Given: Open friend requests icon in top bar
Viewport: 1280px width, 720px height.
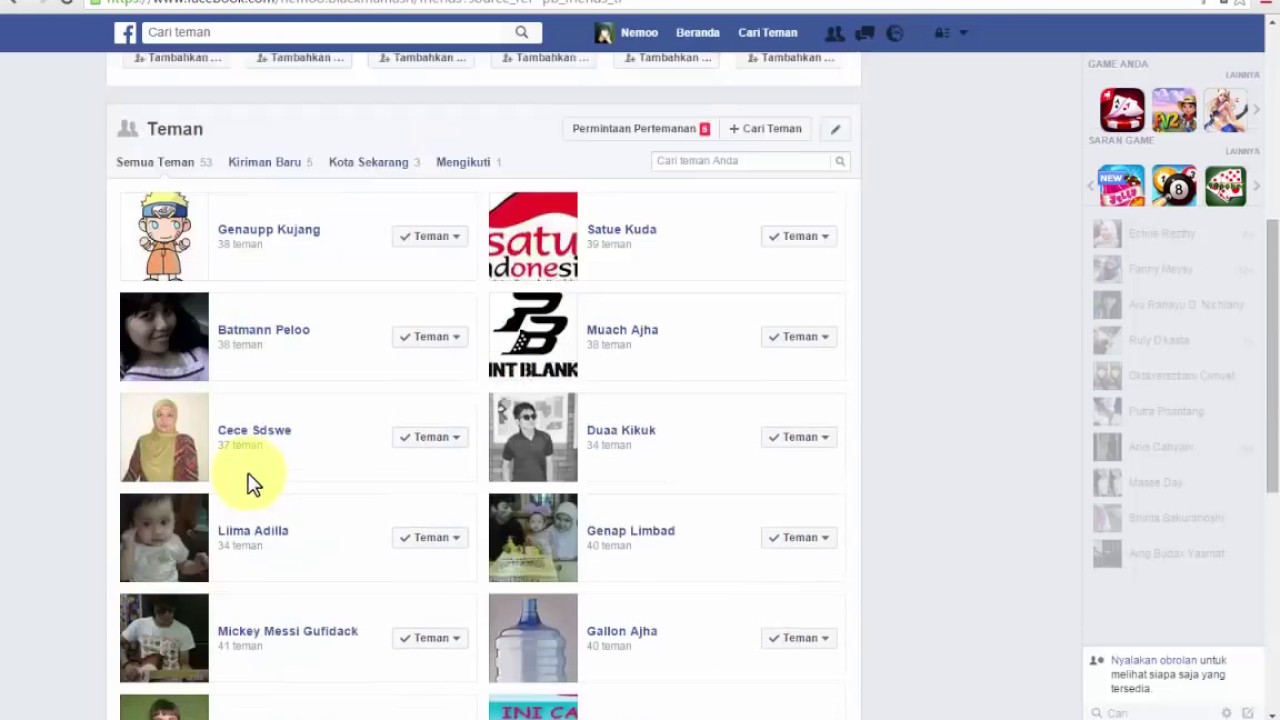Looking at the screenshot, I should click(x=835, y=33).
